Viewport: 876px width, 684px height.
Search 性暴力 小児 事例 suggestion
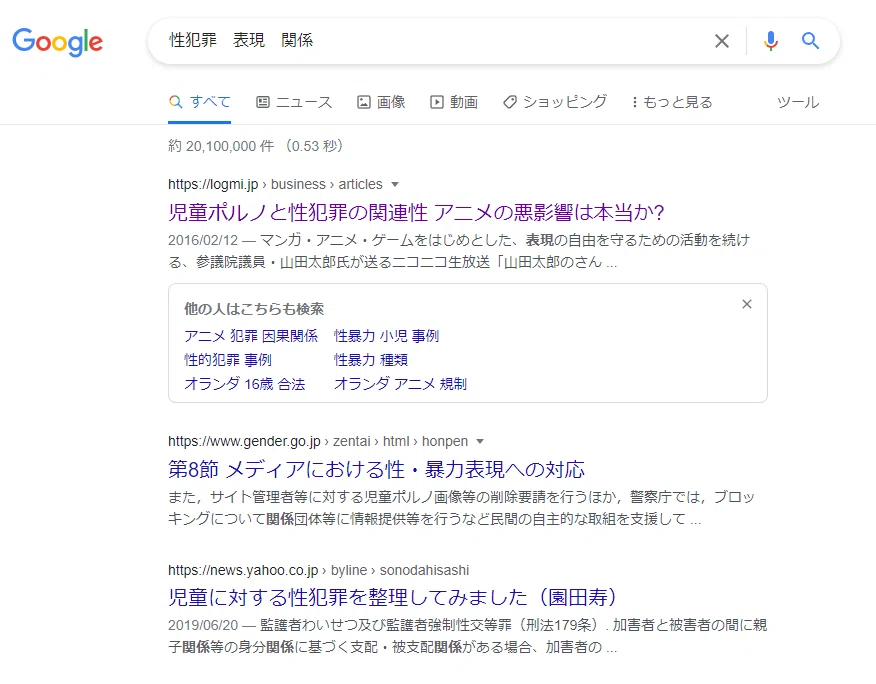coord(387,336)
